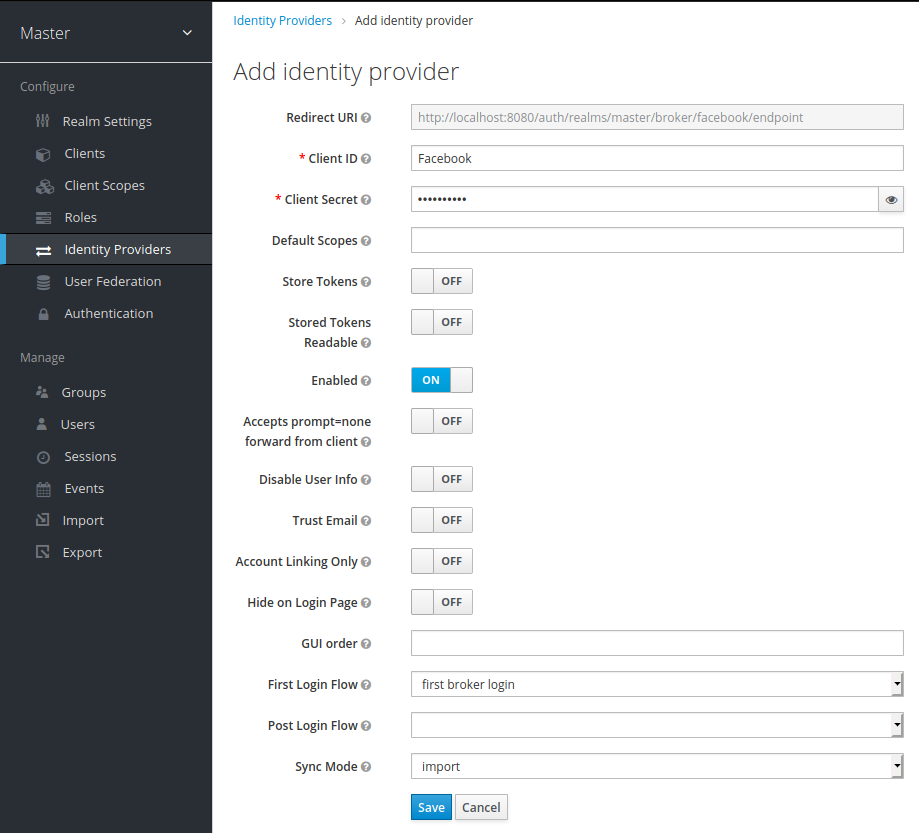Image resolution: width=919 pixels, height=833 pixels.
Task: Click the Roles list icon
Action: pos(43,218)
